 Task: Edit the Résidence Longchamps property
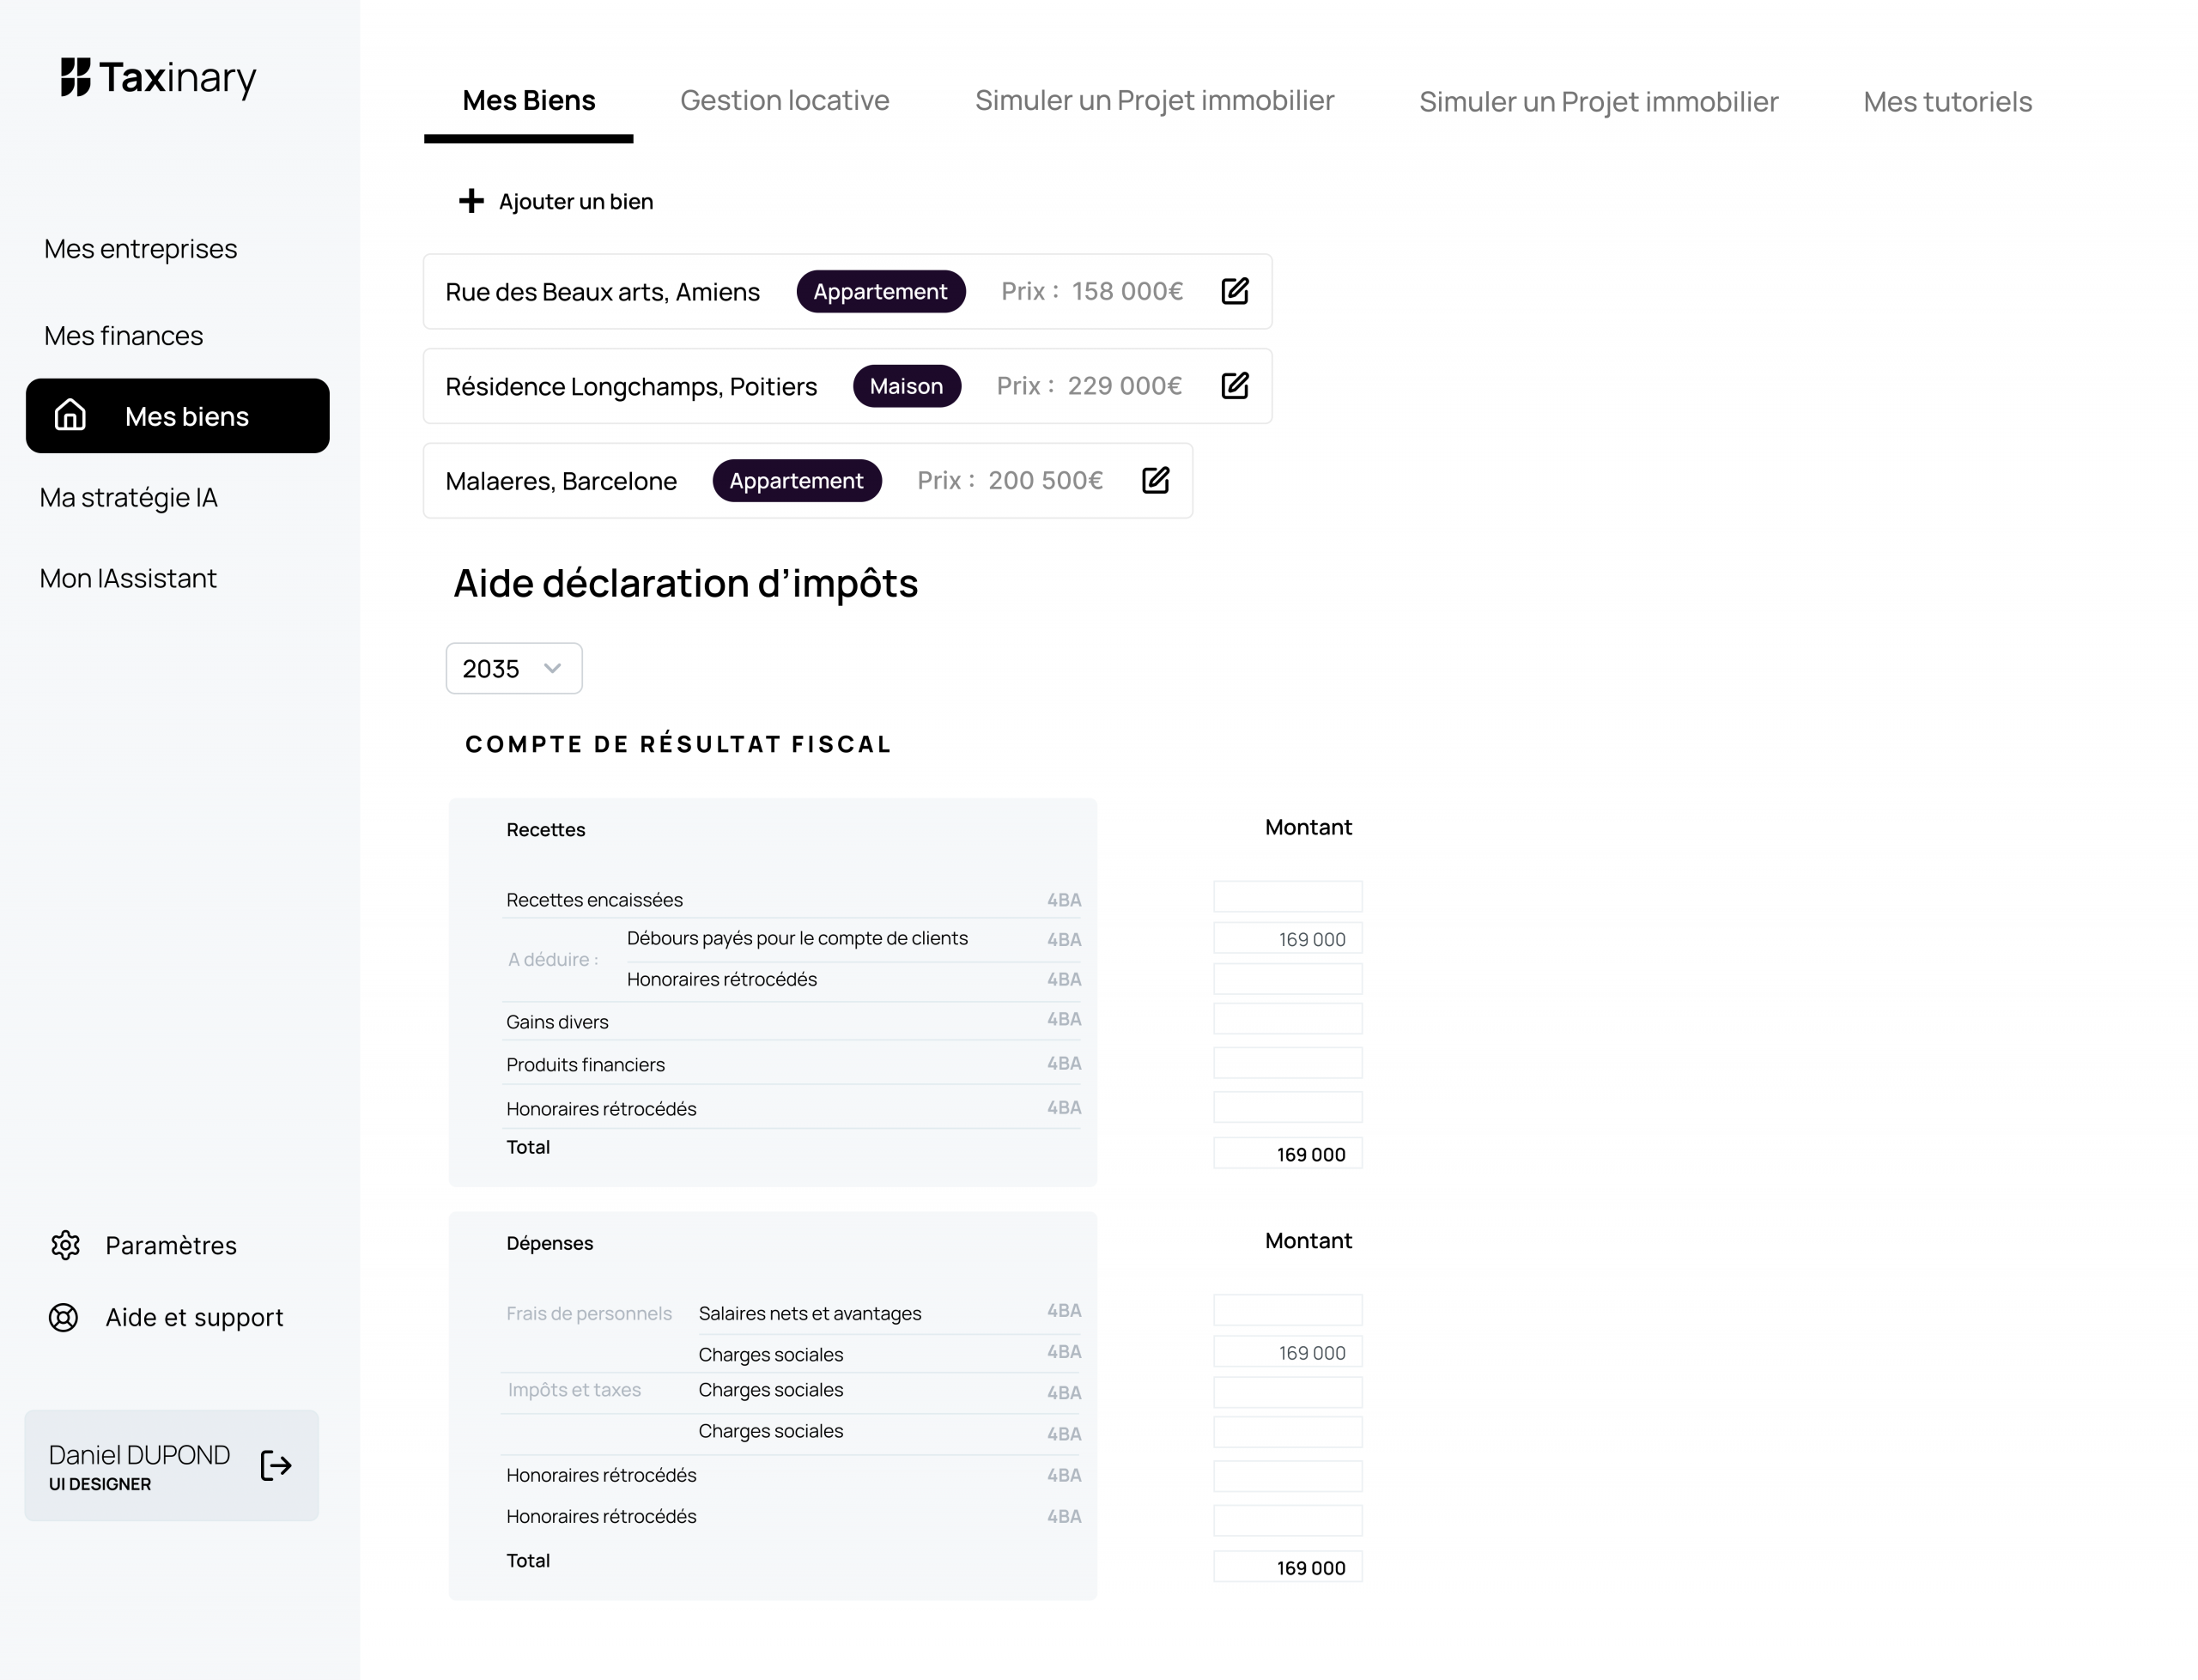point(1235,386)
